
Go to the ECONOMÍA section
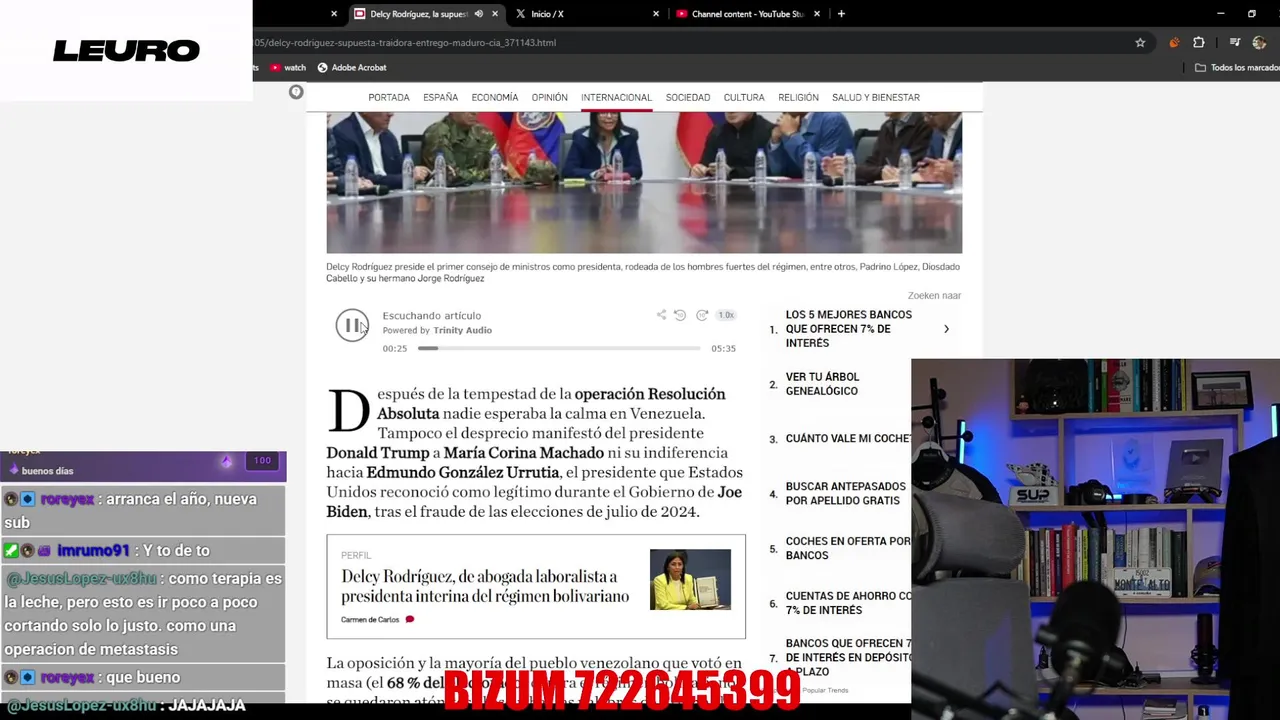[x=495, y=97]
